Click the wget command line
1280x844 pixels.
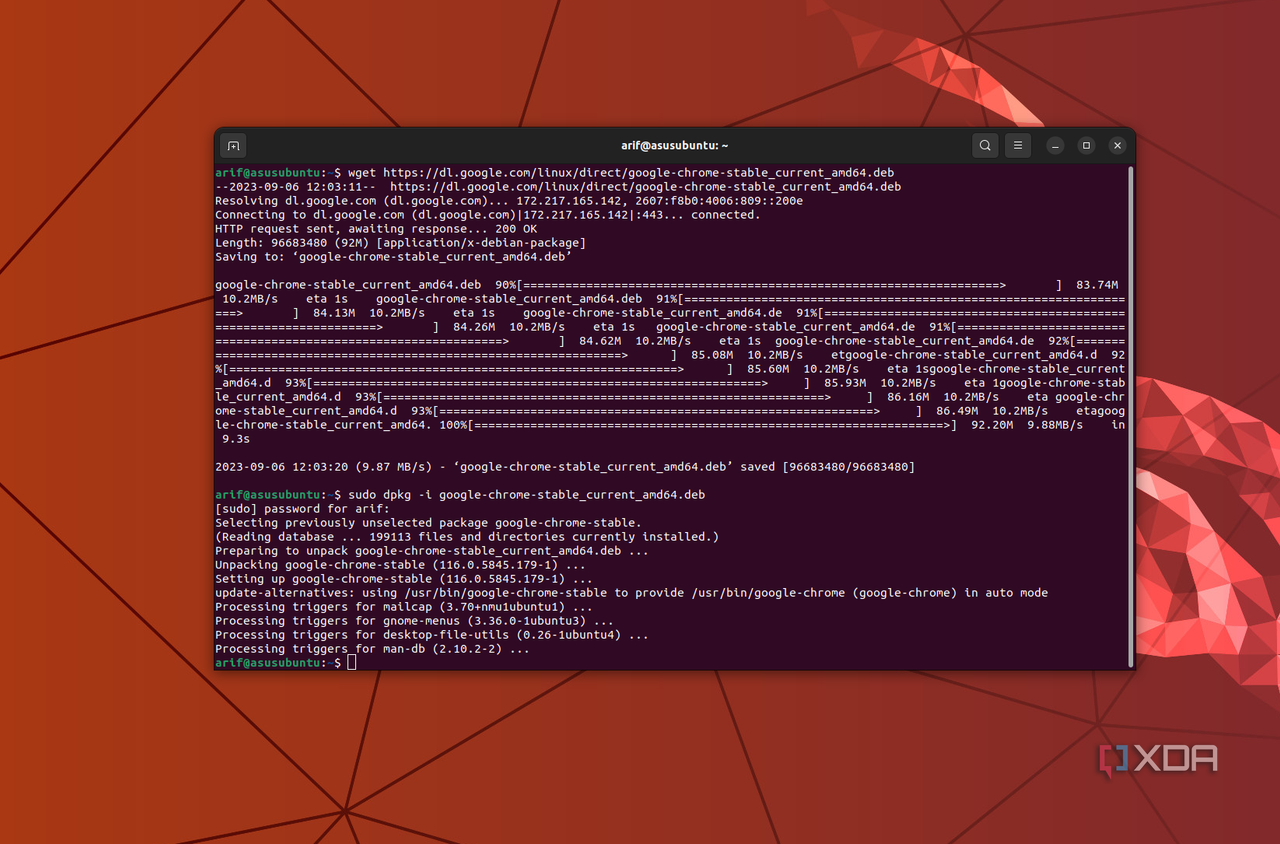click(x=555, y=173)
